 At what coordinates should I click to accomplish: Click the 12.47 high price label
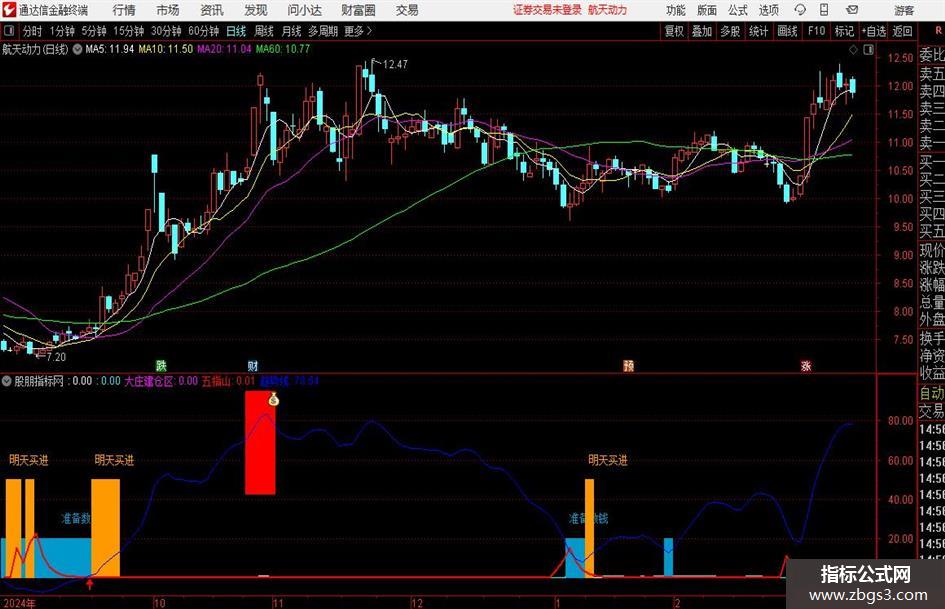coord(395,65)
